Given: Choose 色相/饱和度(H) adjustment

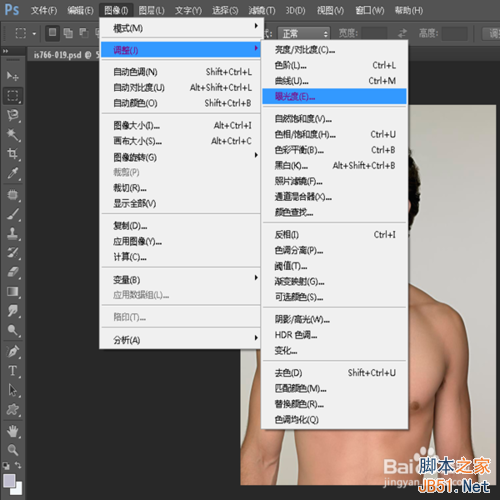Looking at the screenshot, I should pos(334,135).
